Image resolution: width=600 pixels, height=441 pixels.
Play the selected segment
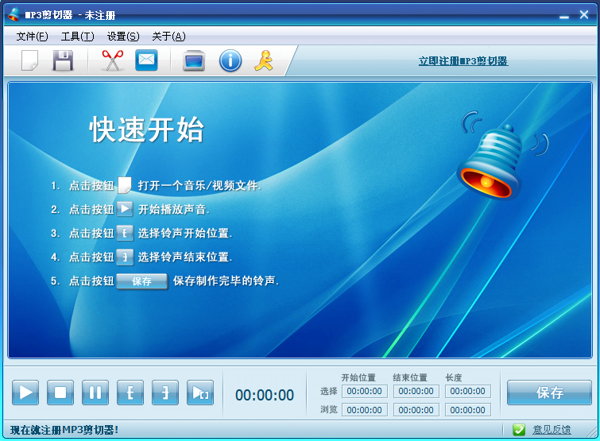point(200,393)
